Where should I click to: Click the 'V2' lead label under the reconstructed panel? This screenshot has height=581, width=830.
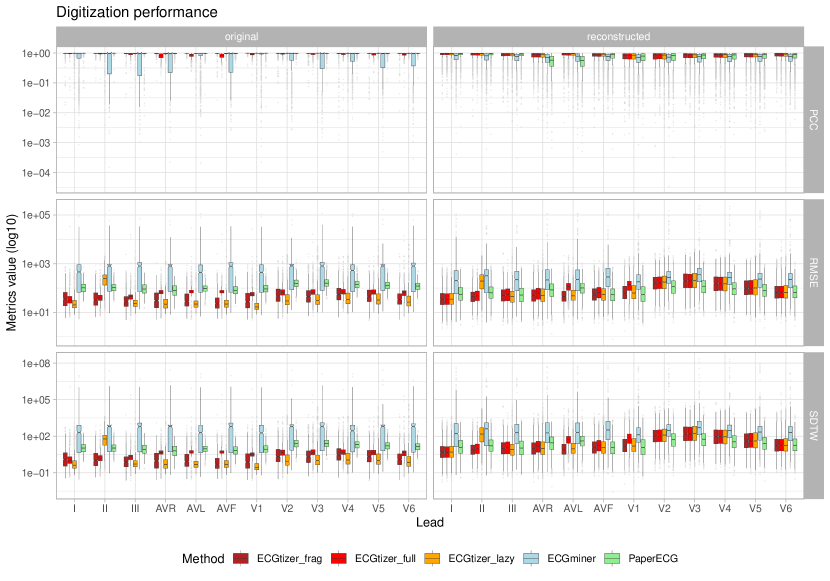tap(664, 509)
